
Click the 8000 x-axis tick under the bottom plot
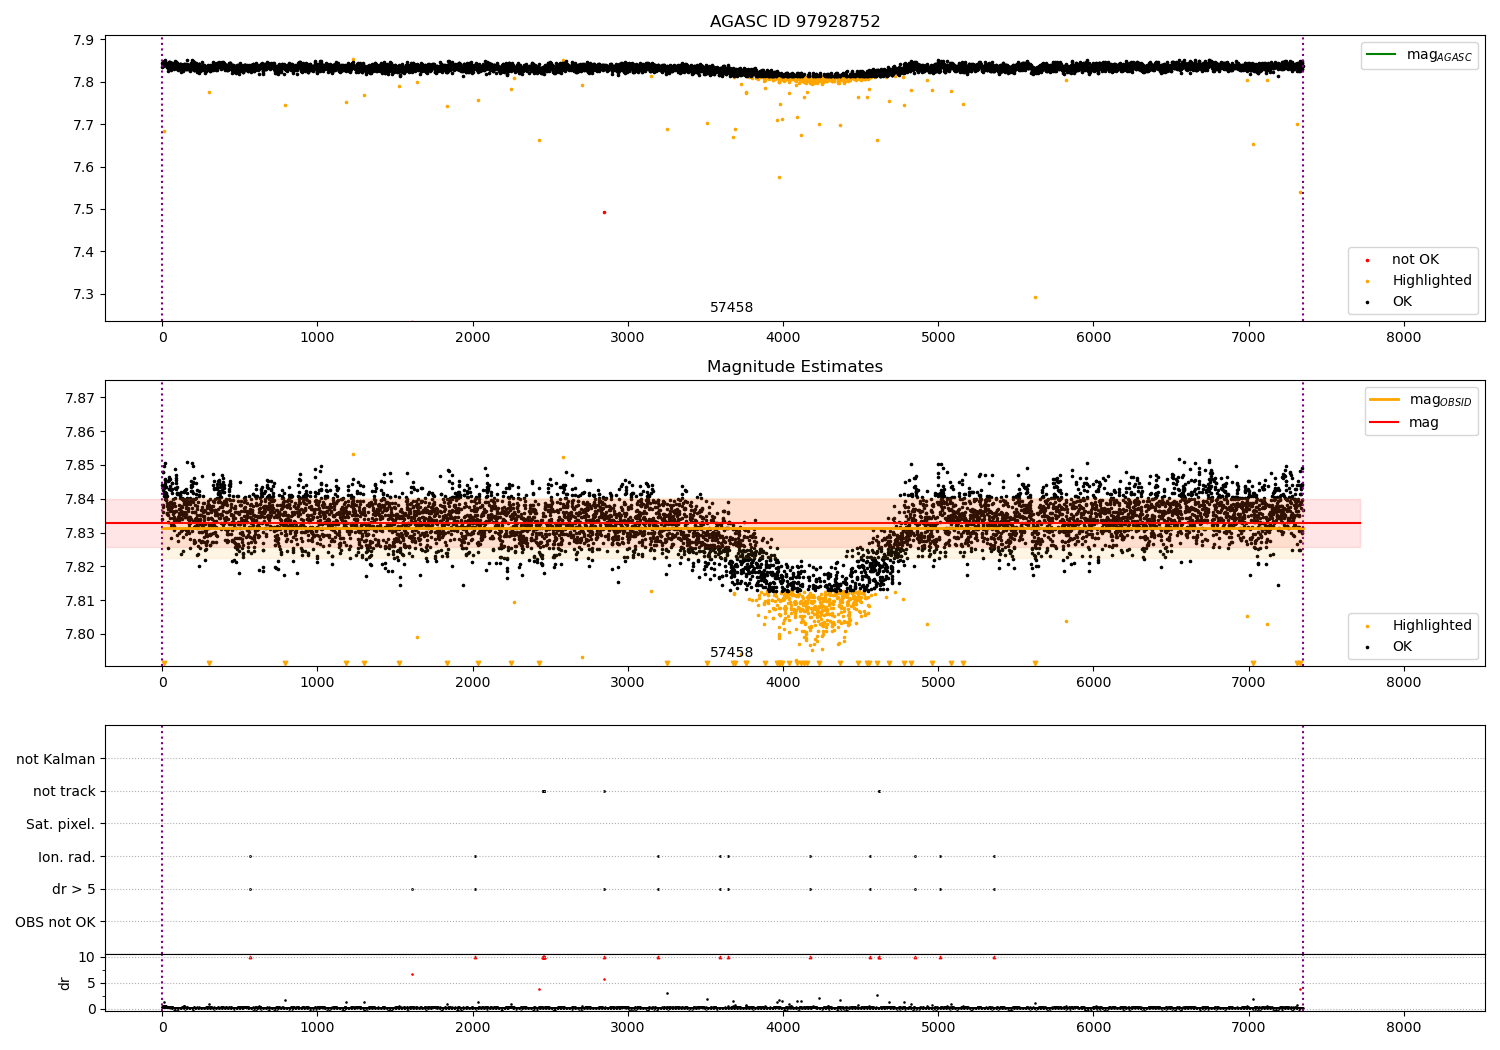pos(1404,1028)
